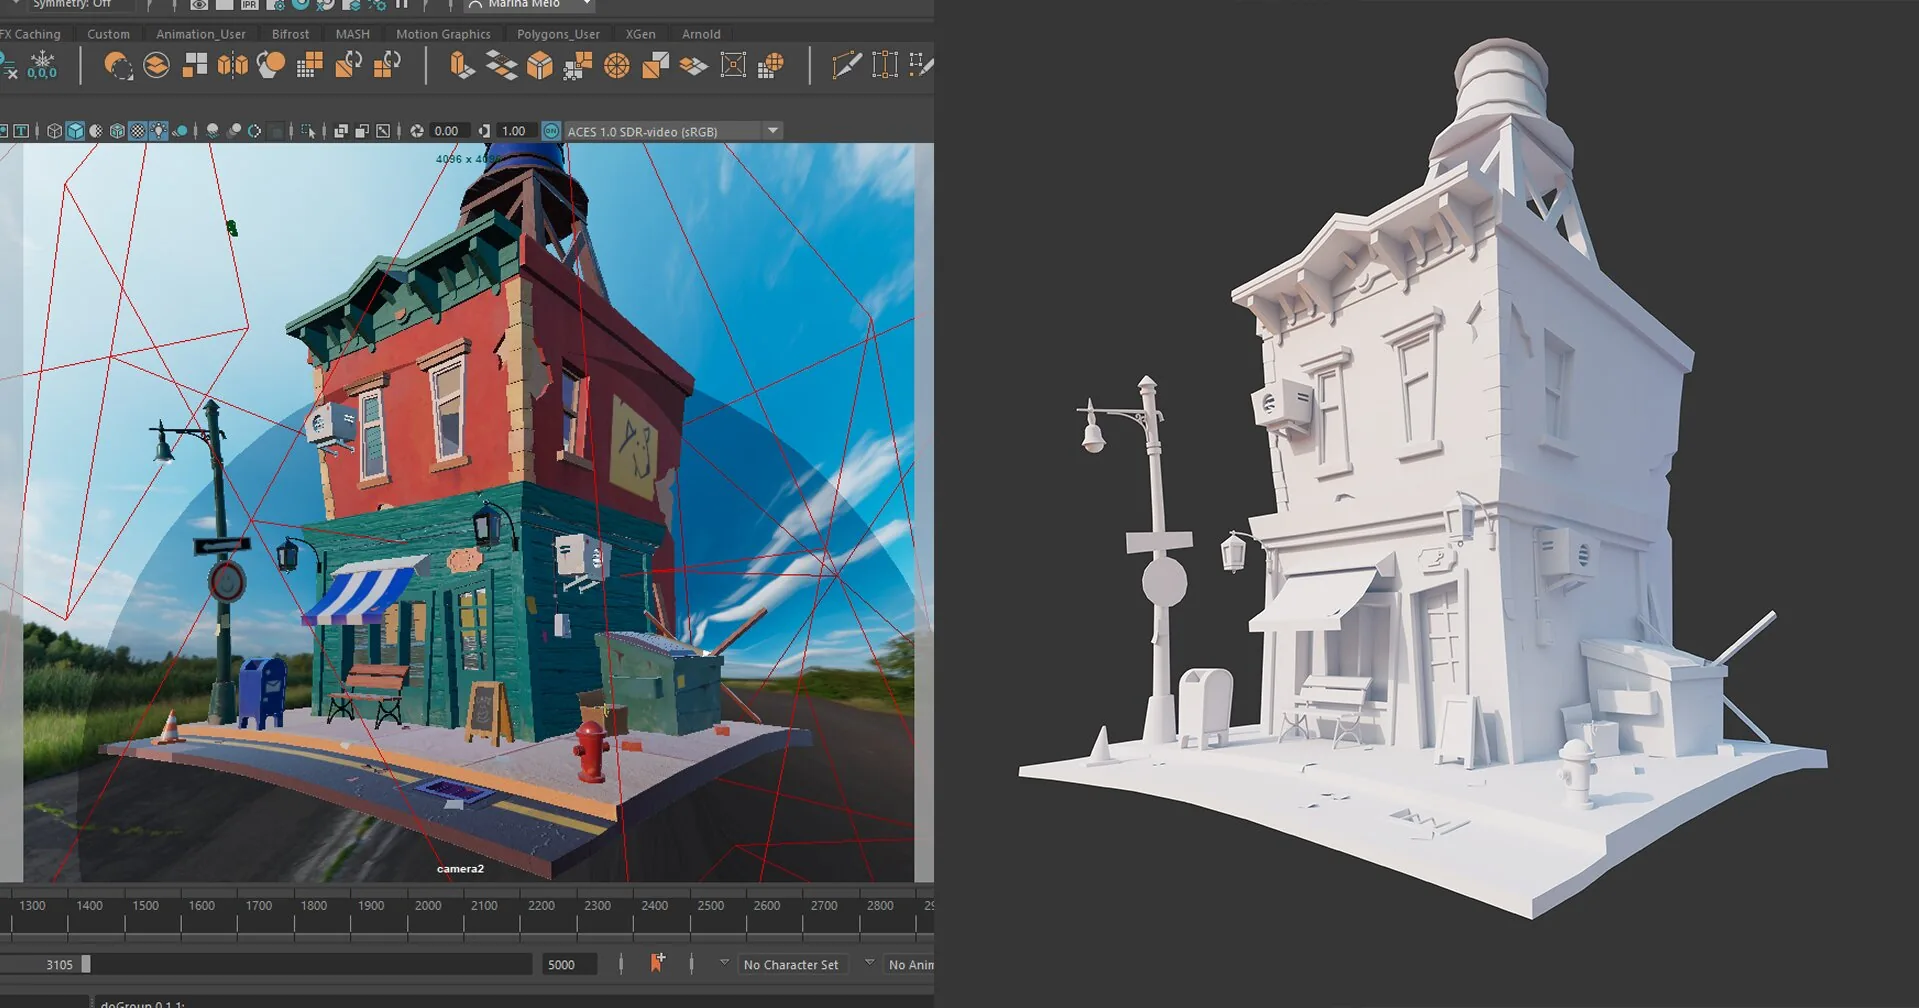The image size is (1919, 1008).
Task: Switch to the Arnold shelf tab
Action: tap(701, 34)
